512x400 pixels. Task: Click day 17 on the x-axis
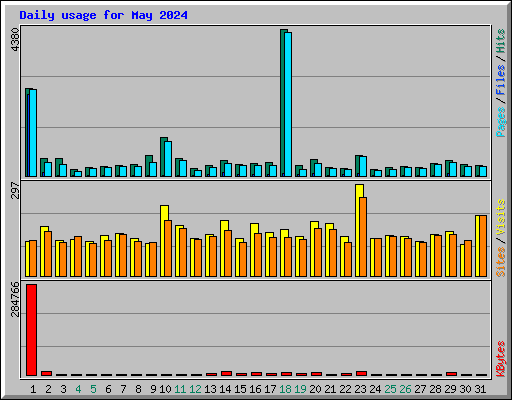(270, 389)
